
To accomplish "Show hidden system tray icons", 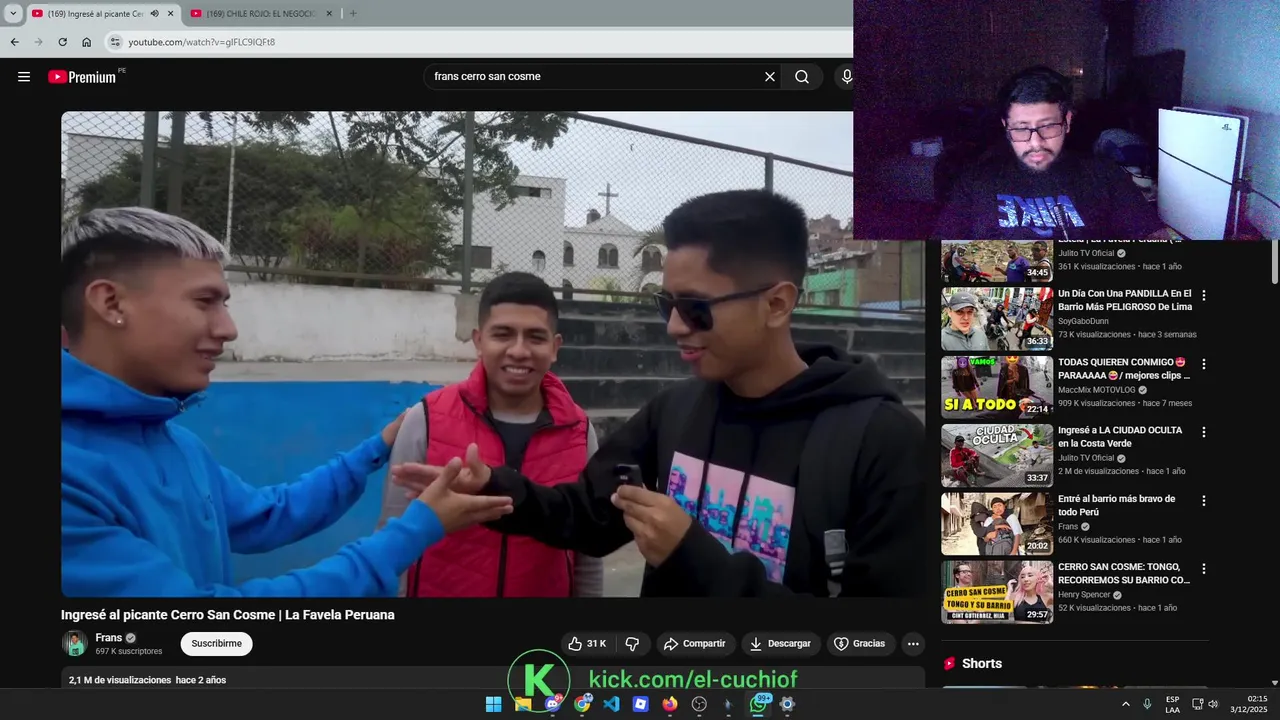I will [x=1125, y=704].
